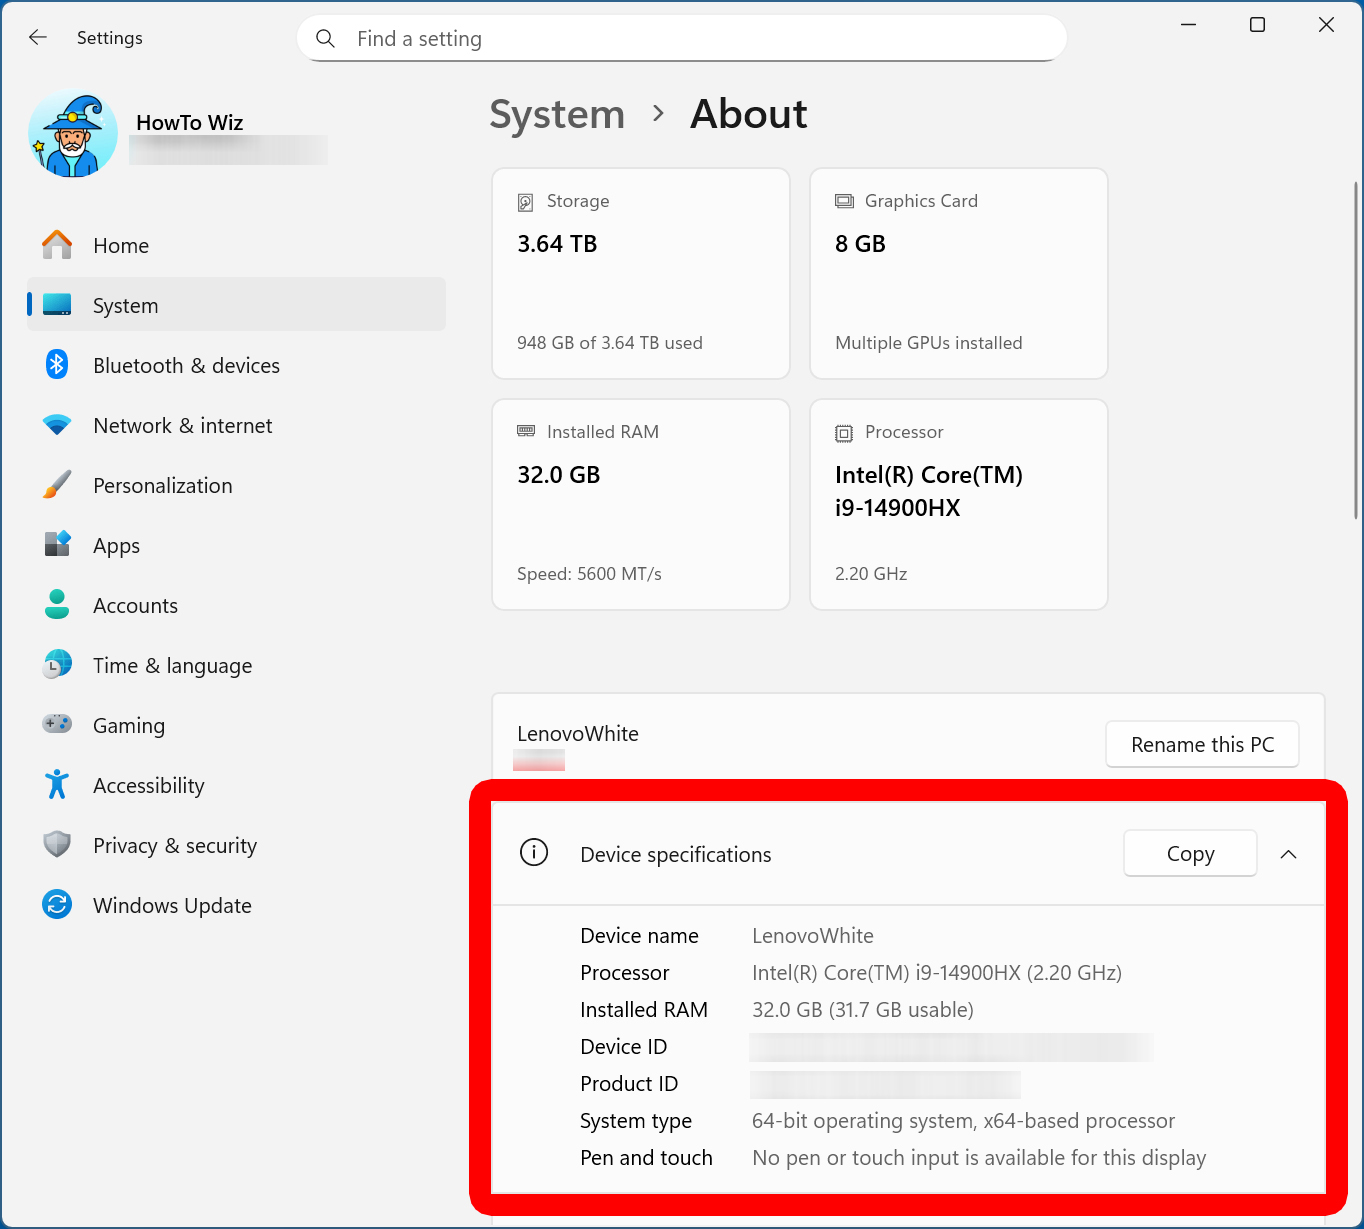This screenshot has width=1364, height=1229.
Task: Navigate to Home in the sidebar
Action: (121, 245)
